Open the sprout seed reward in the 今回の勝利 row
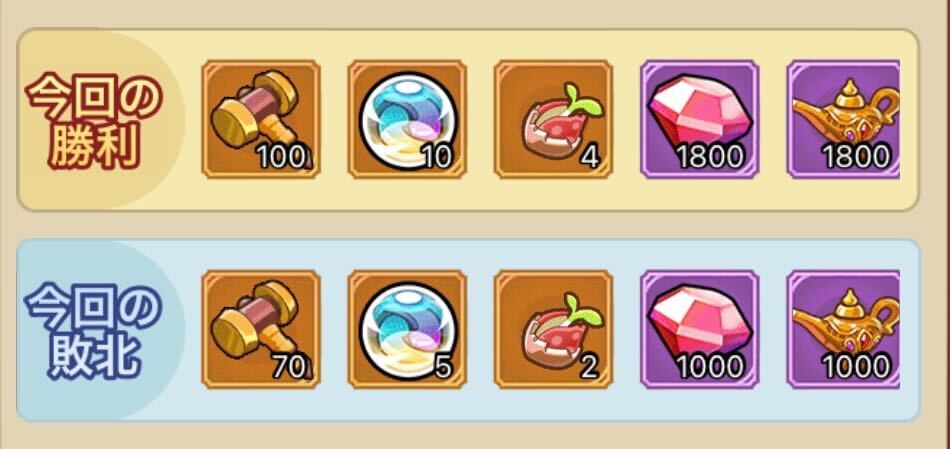Image resolution: width=950 pixels, height=449 pixels. point(553,119)
